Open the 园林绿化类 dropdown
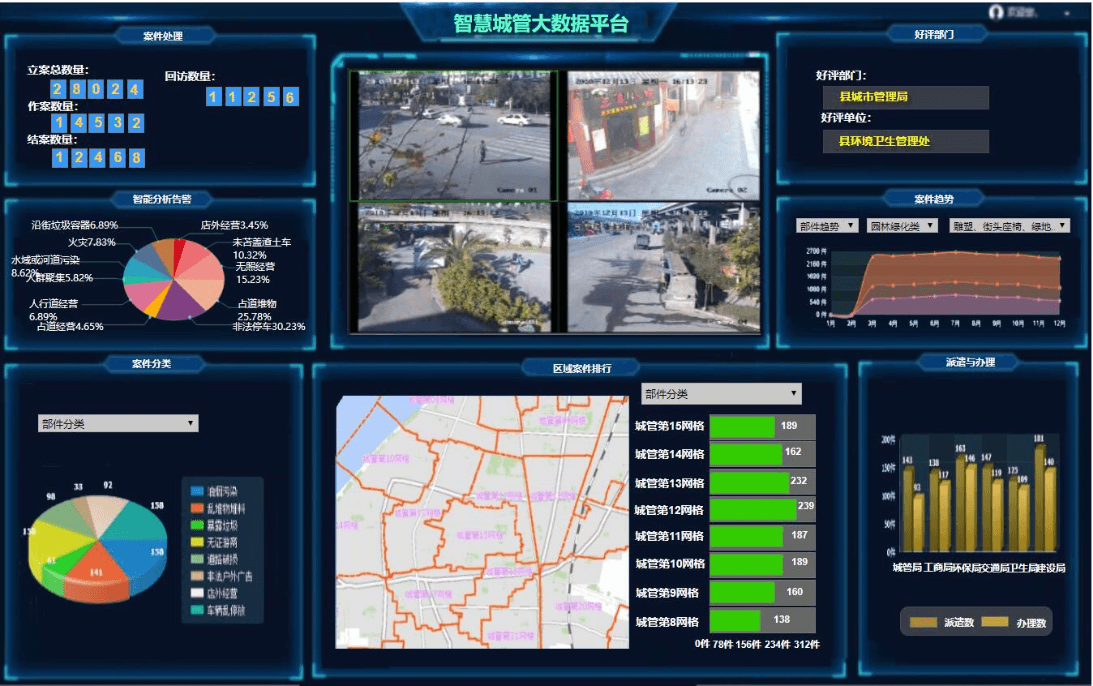The height and width of the screenshot is (686, 1093). coord(903,226)
